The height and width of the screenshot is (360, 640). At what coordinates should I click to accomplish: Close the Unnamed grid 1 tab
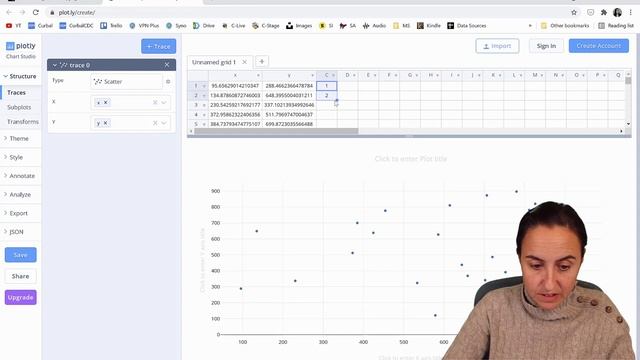(x=244, y=62)
